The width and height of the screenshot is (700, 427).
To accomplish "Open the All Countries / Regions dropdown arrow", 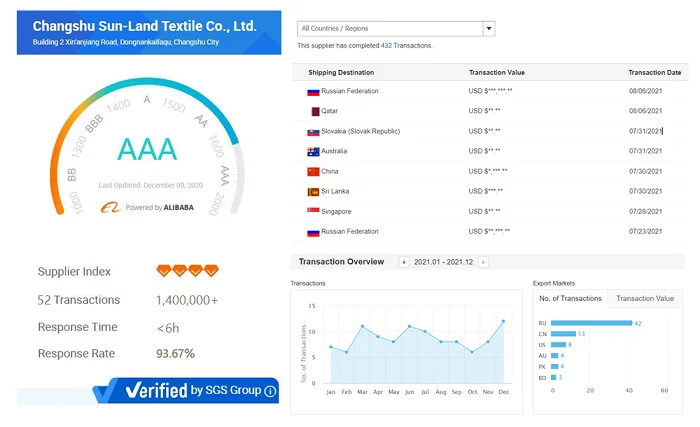I will tap(489, 29).
